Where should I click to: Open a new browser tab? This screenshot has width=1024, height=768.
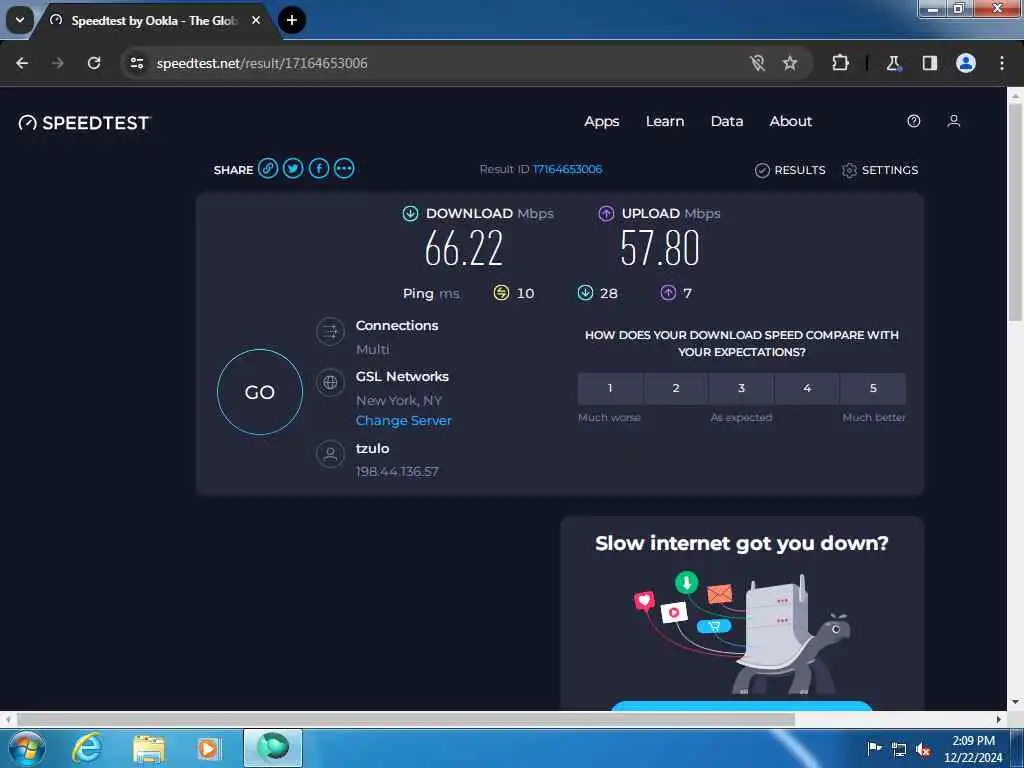point(292,20)
